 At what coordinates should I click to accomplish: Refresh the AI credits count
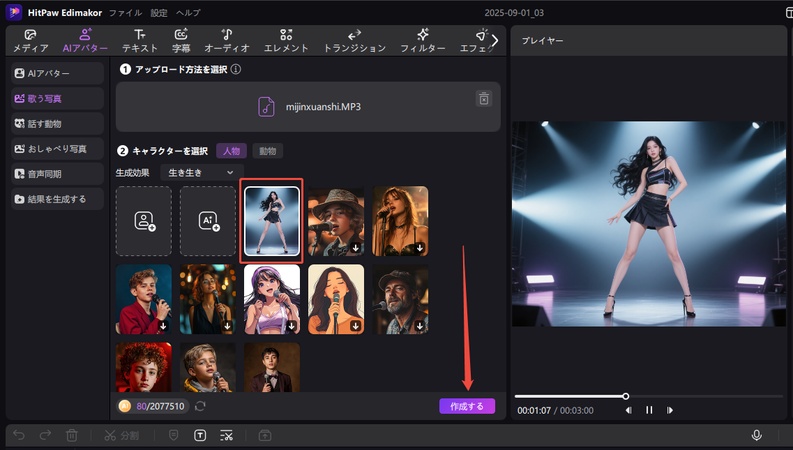200,406
